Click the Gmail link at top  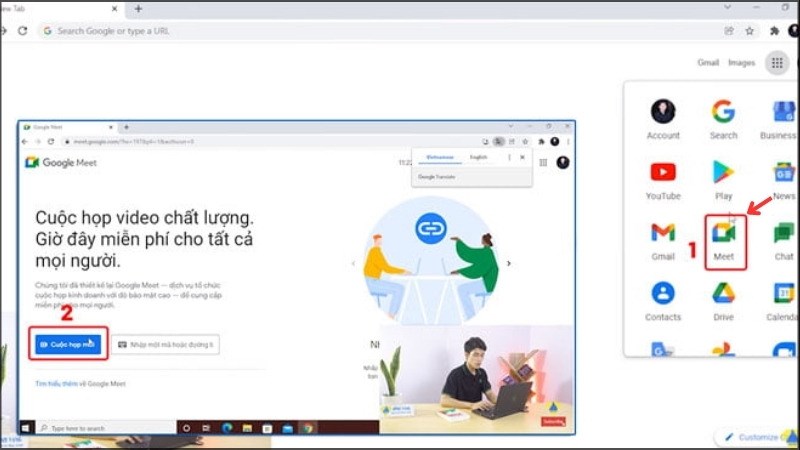(x=708, y=62)
